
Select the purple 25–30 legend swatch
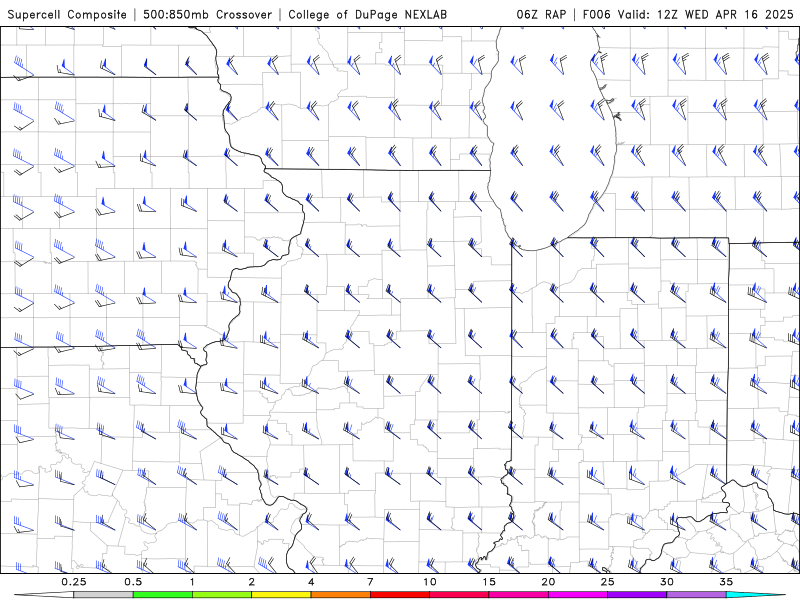(637, 595)
